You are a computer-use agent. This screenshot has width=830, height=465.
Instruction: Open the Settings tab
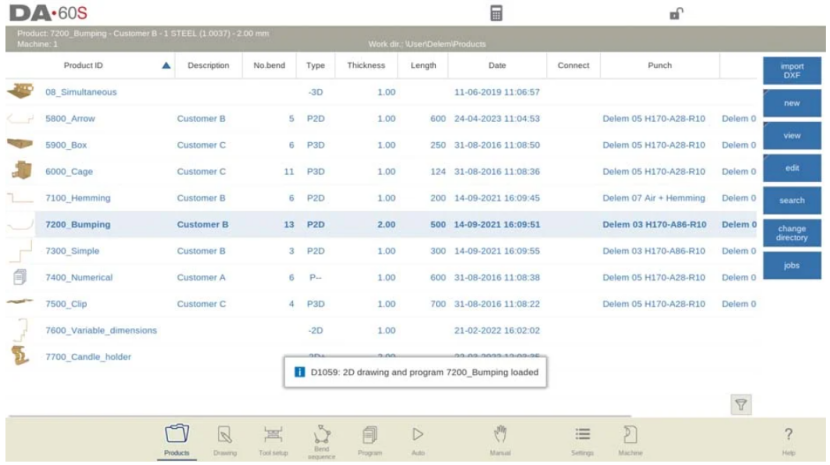pyautogui.click(x=582, y=439)
